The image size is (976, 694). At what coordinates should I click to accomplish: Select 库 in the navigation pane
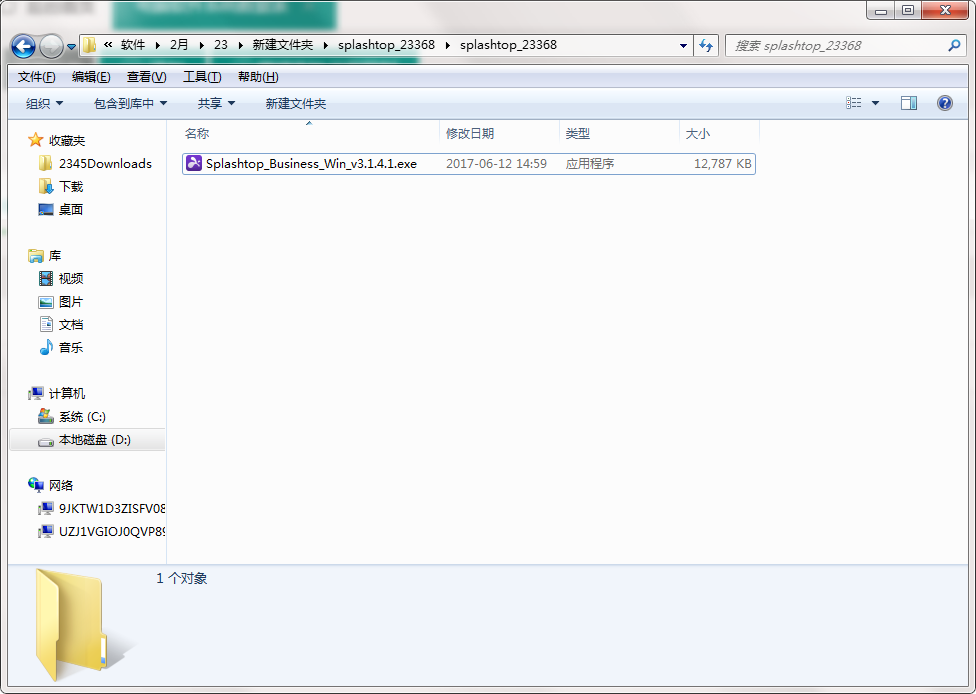[55, 256]
